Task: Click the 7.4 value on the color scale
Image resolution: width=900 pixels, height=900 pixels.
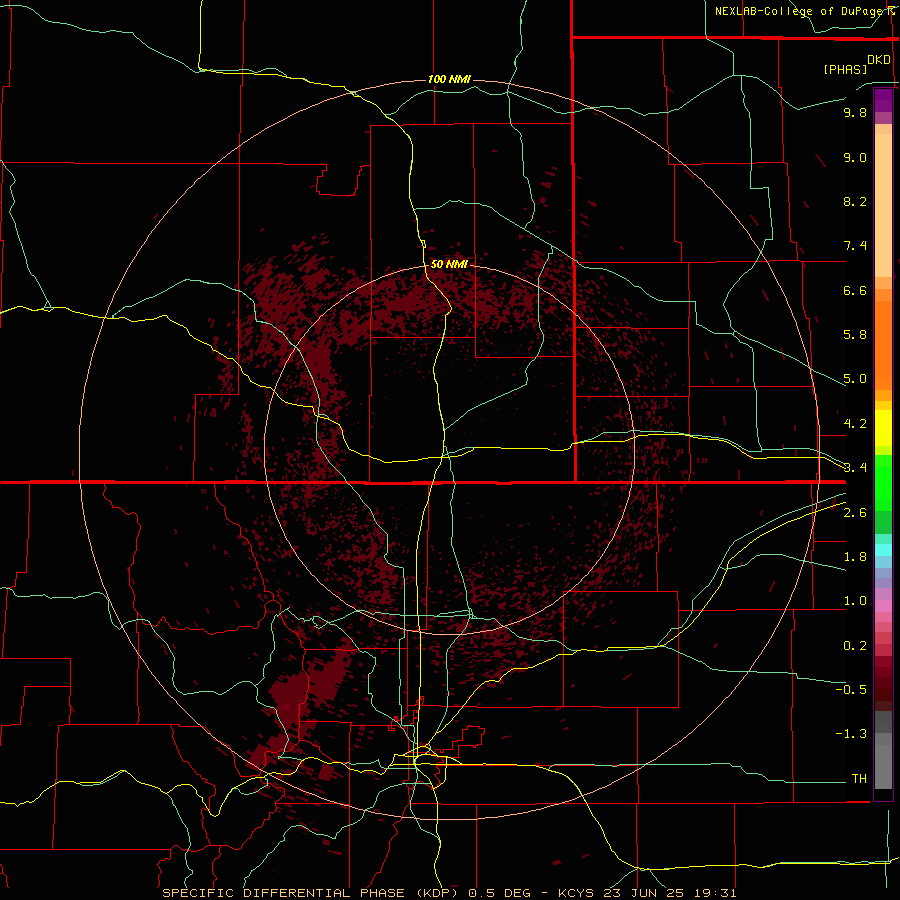Action: click(x=855, y=246)
